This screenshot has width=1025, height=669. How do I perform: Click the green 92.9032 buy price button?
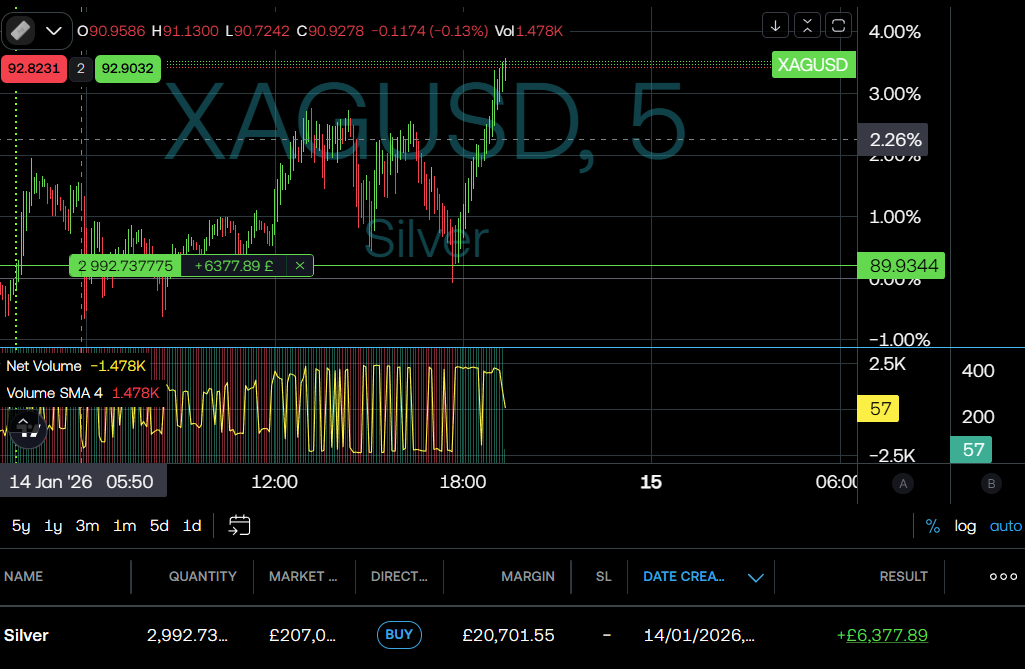pyautogui.click(x=127, y=69)
